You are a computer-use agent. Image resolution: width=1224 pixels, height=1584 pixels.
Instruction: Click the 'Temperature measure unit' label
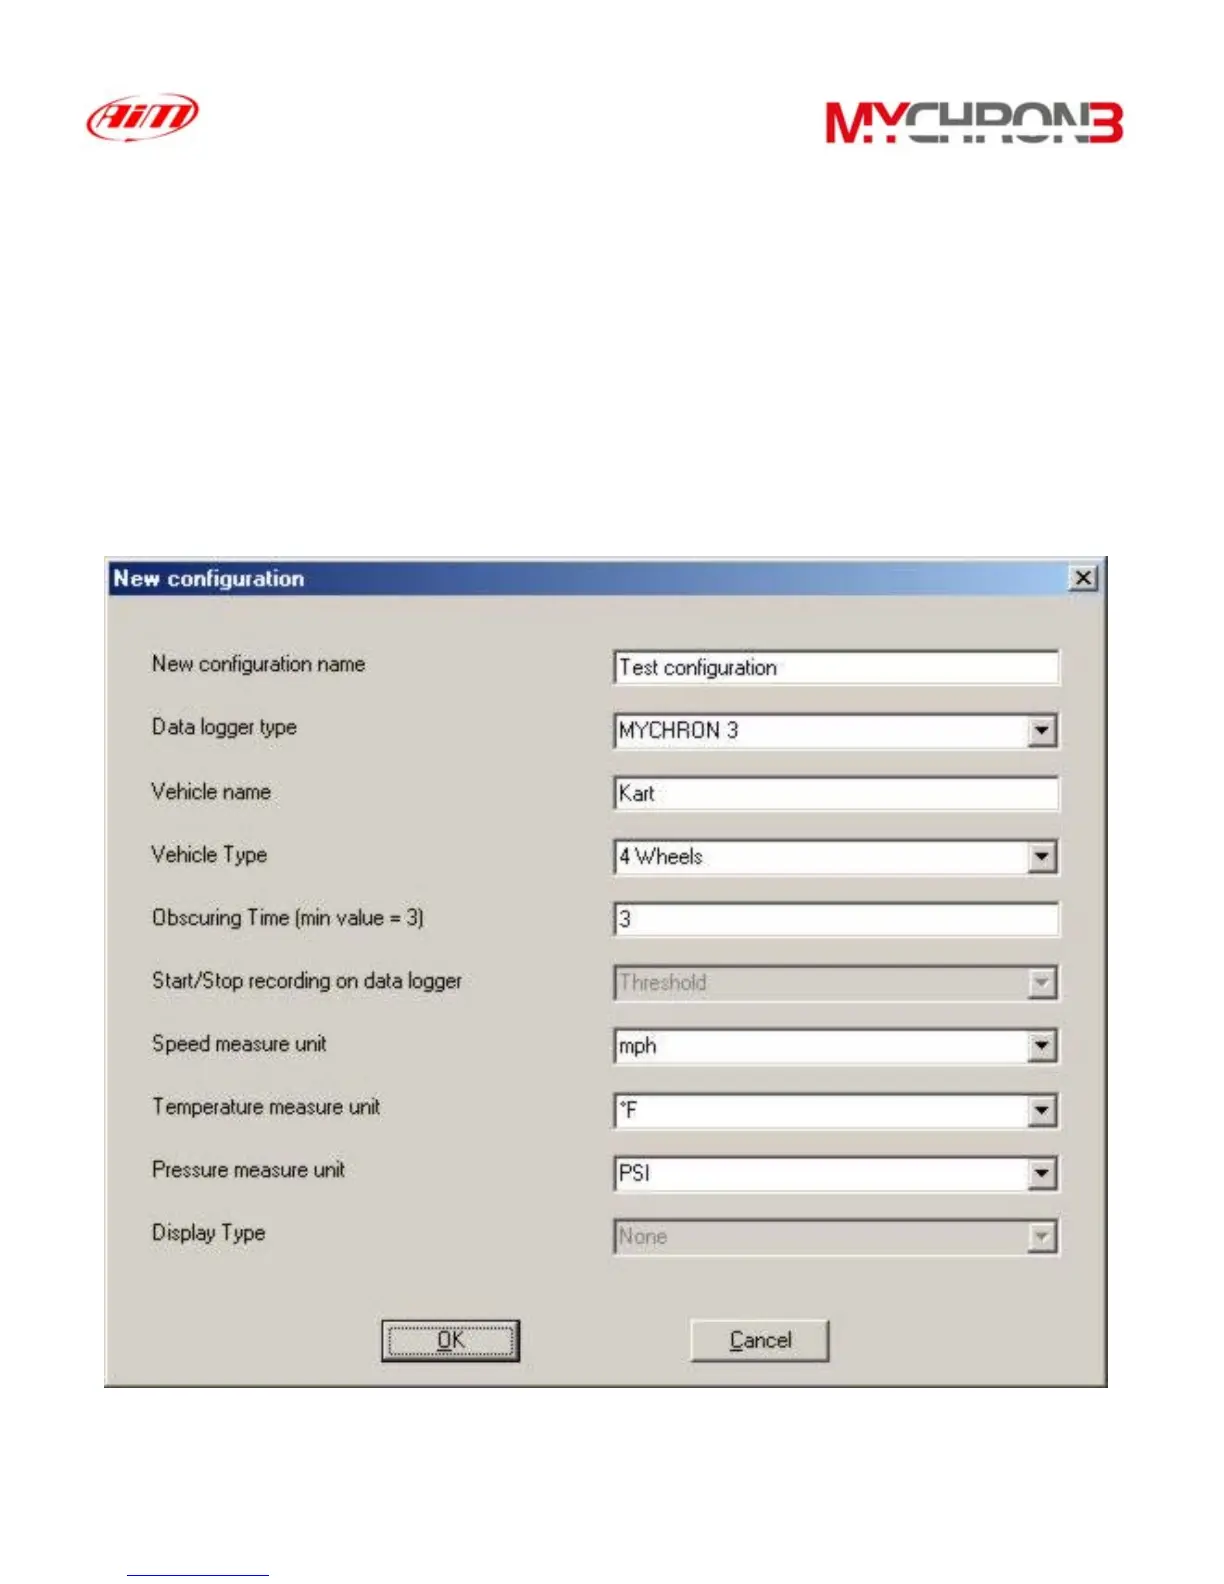(266, 1107)
